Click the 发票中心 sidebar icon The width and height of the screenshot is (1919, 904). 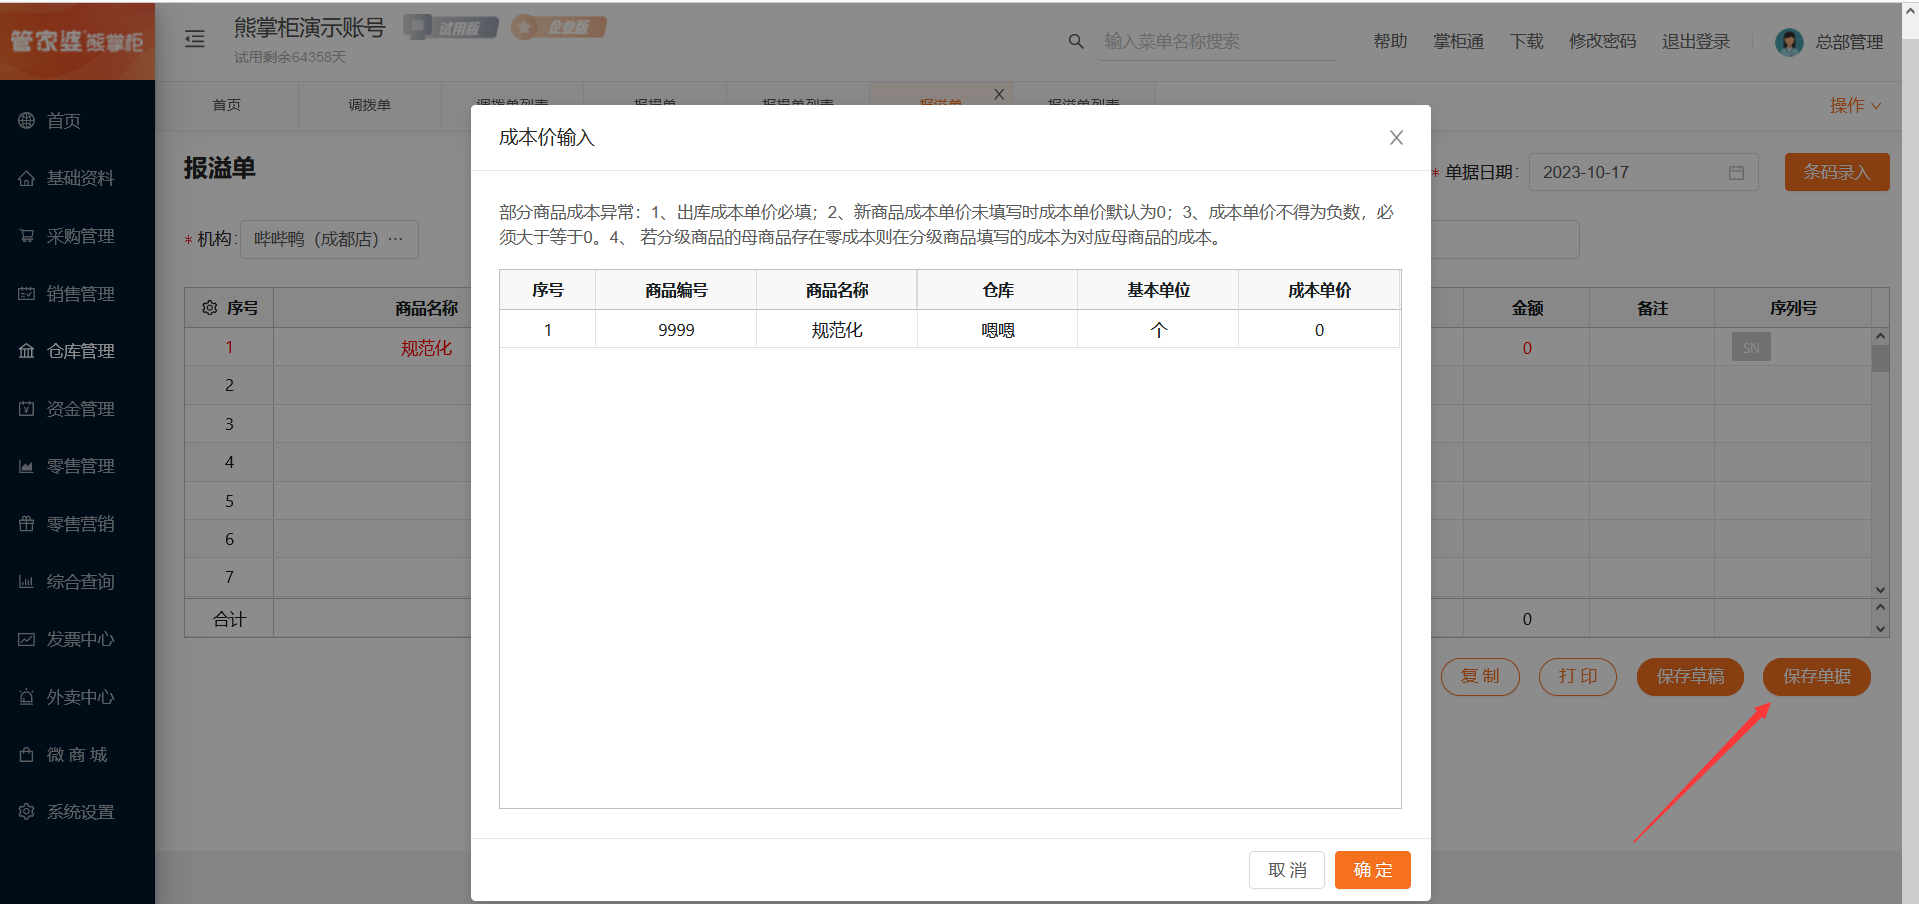[27, 639]
